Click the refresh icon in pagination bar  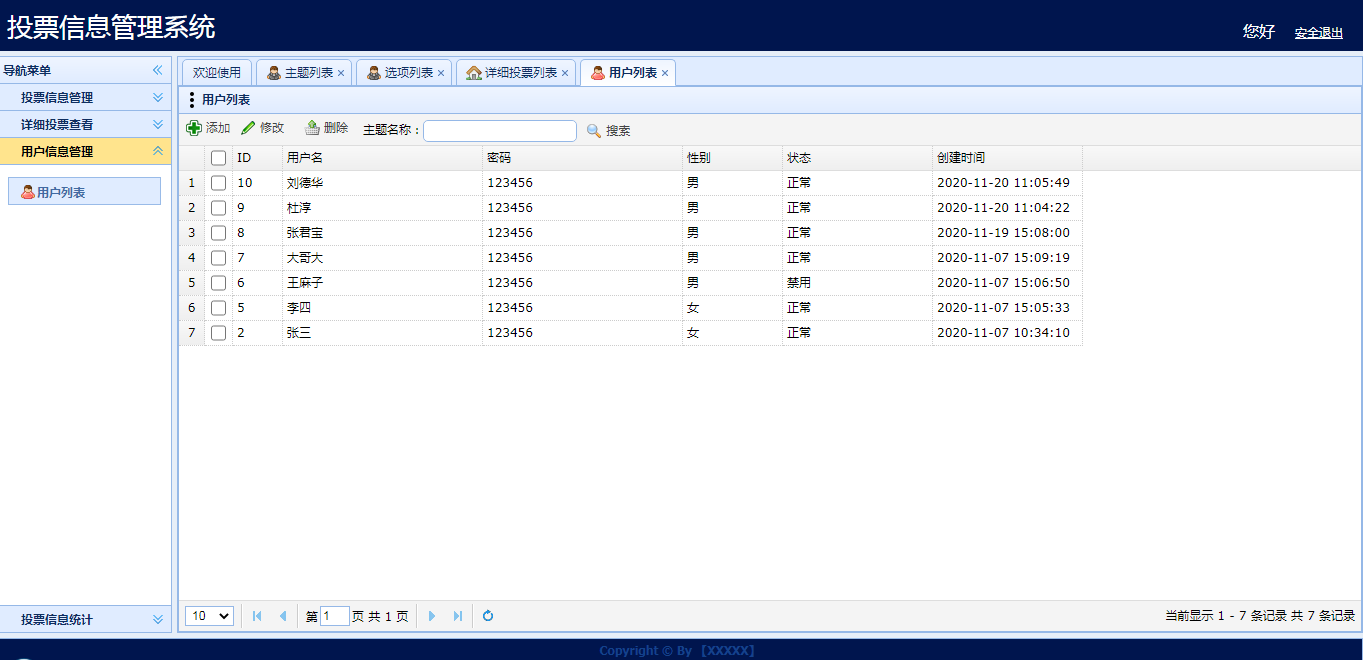point(488,616)
